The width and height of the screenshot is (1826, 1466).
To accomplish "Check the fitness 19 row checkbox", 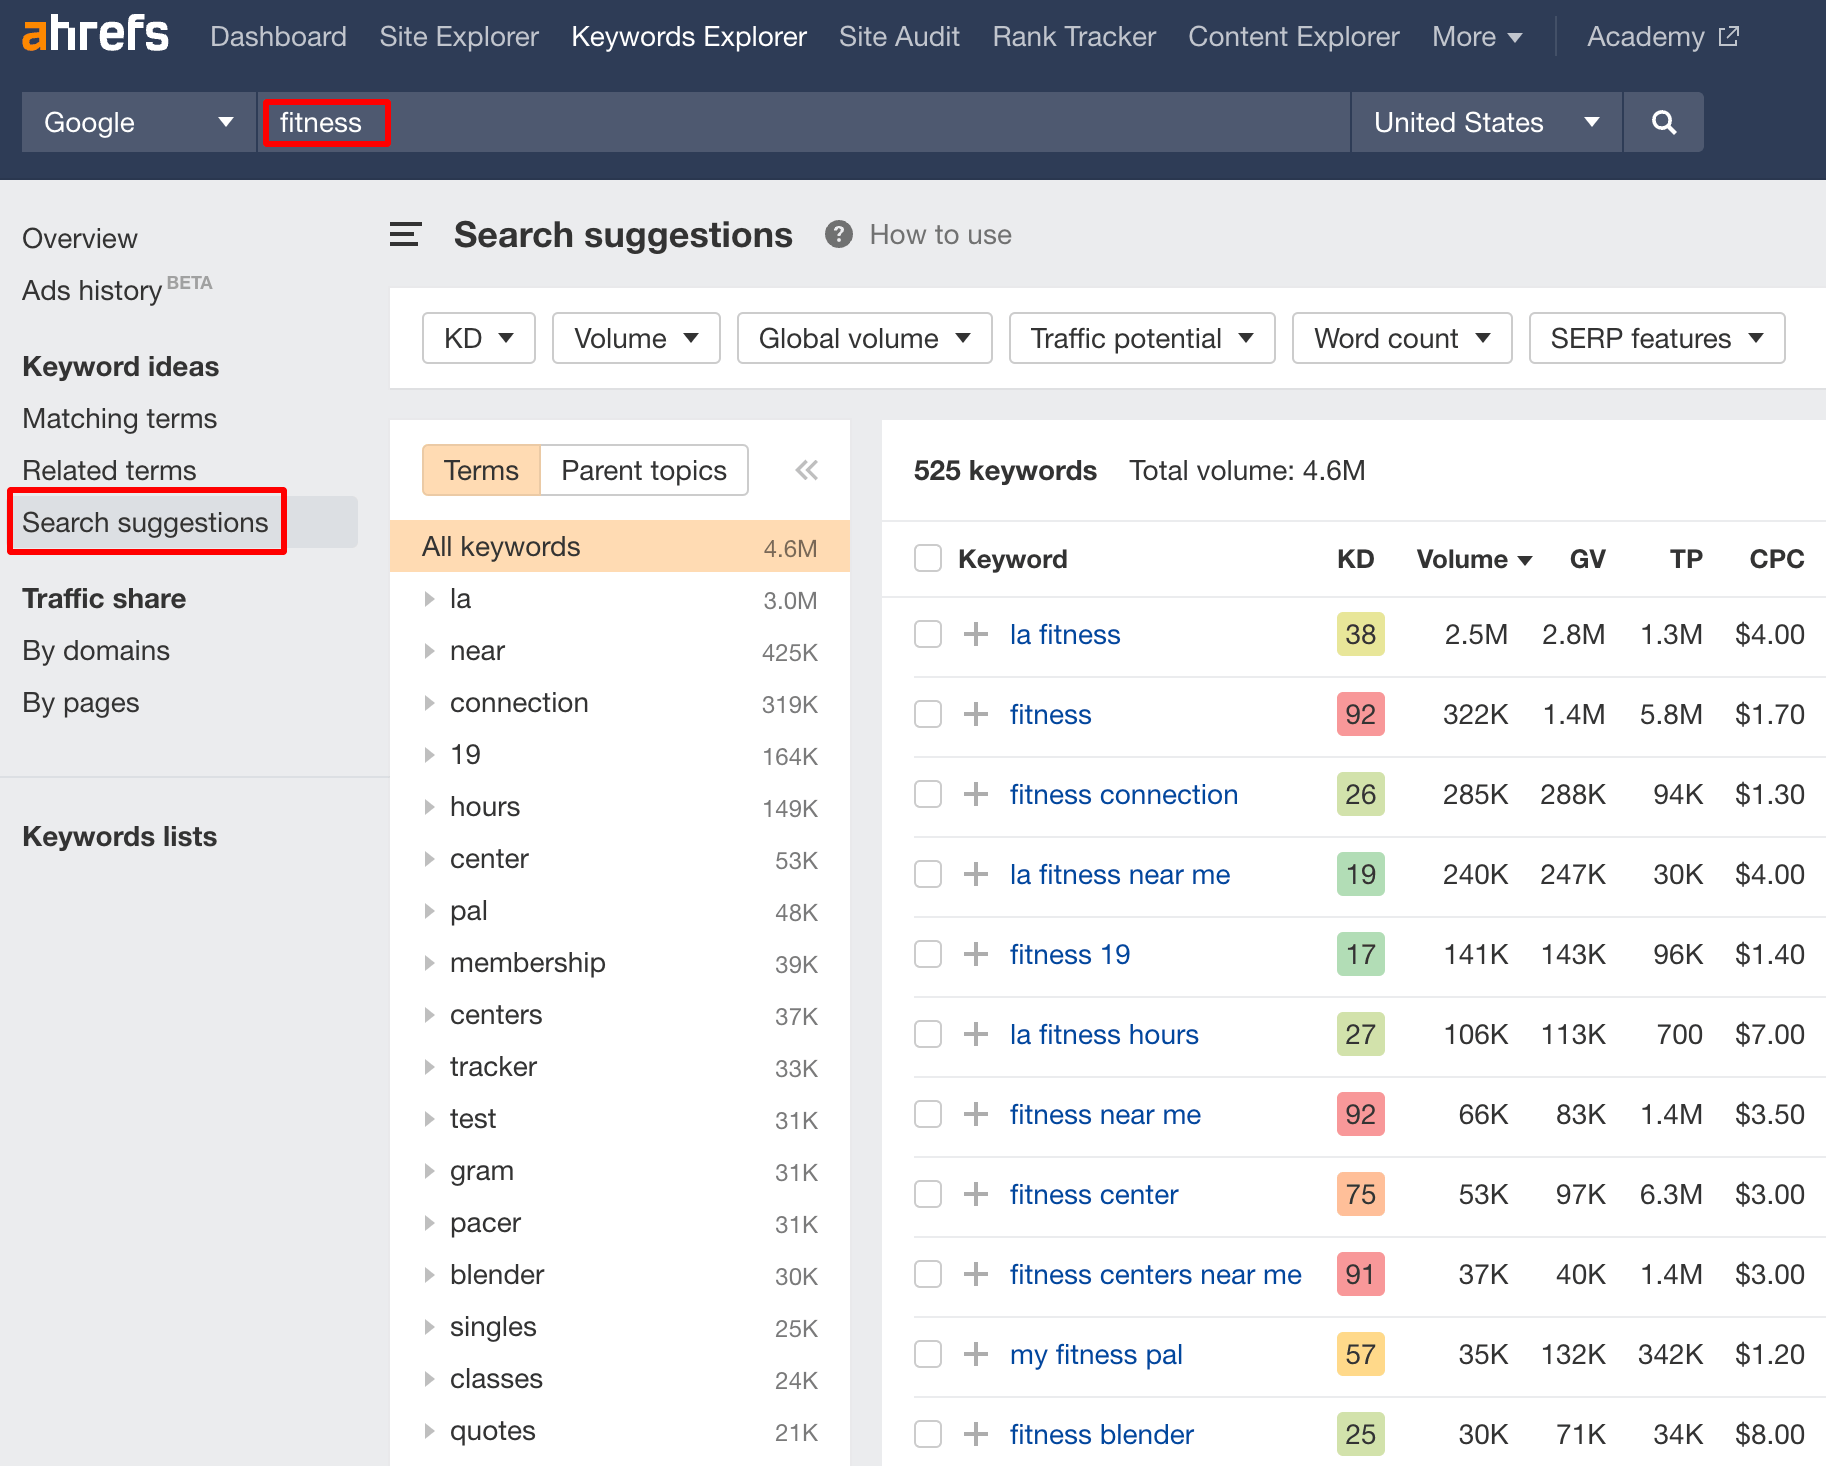I will 928,954.
